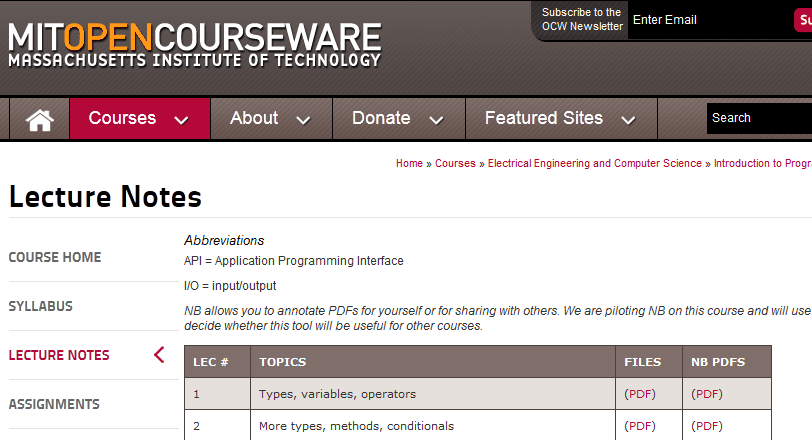
Task: Select Assignments in sidebar
Action: tap(54, 404)
